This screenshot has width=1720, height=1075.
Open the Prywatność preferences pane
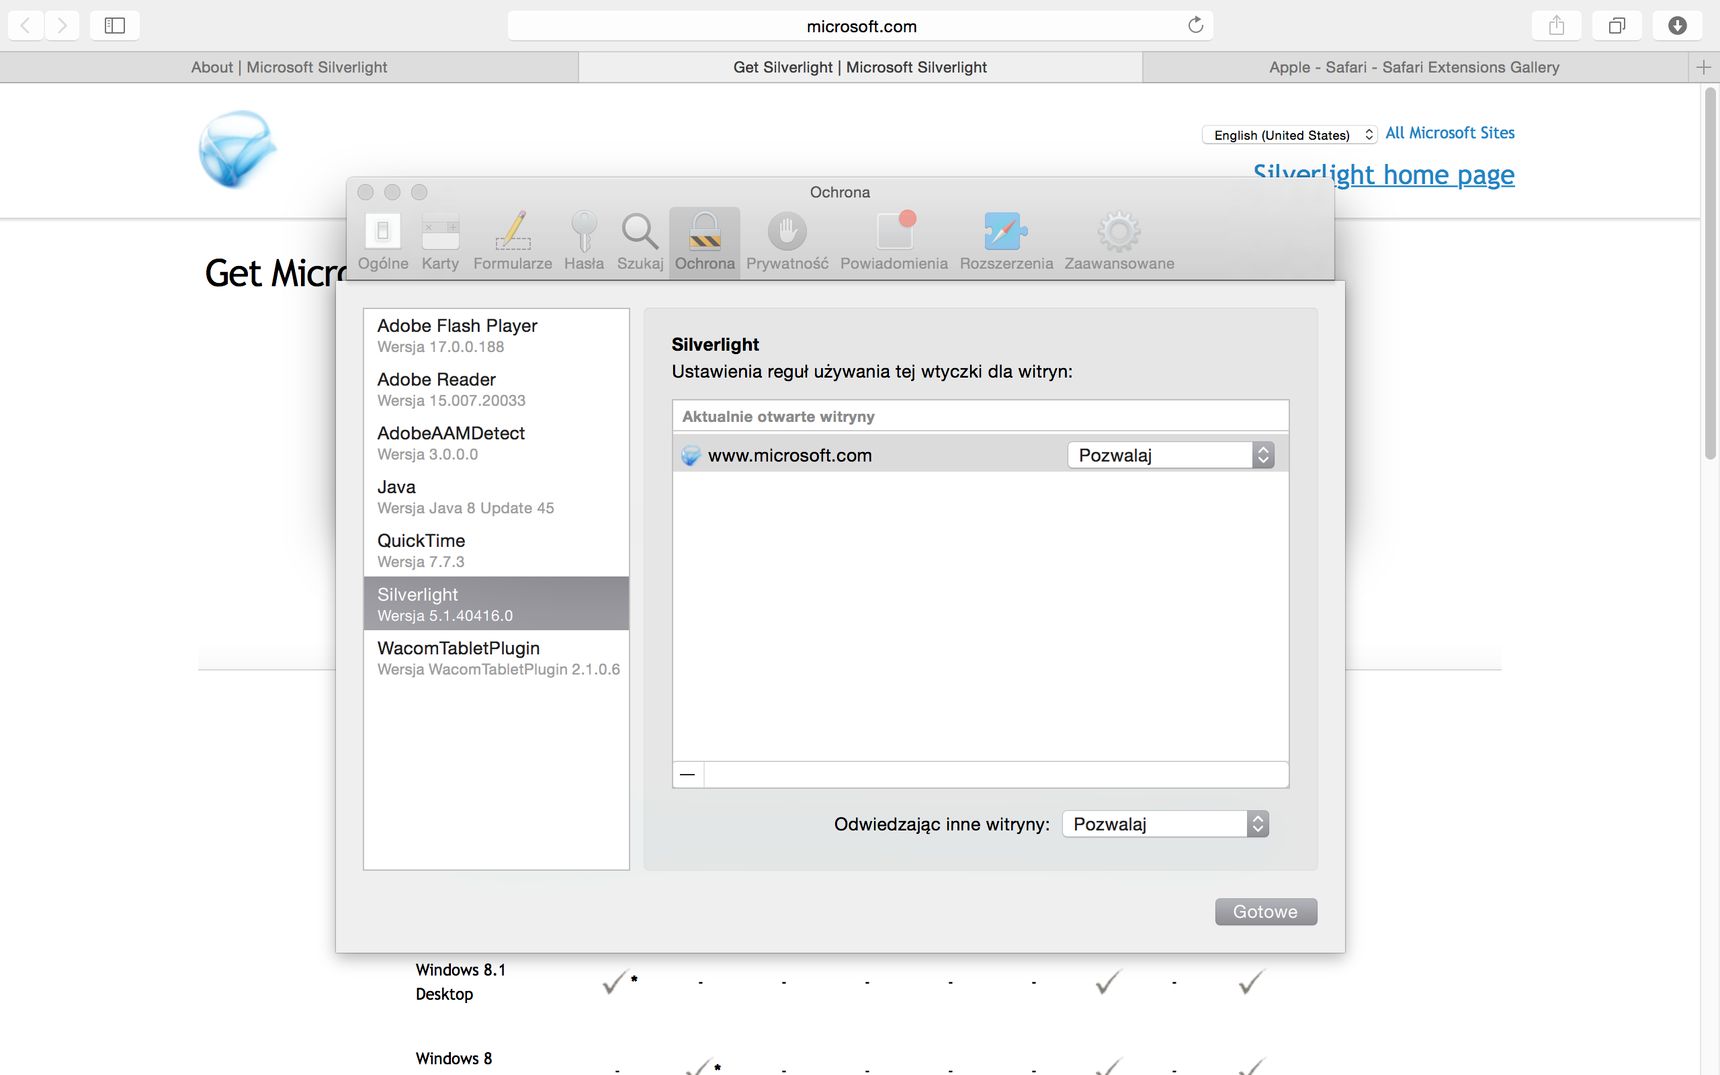(787, 242)
